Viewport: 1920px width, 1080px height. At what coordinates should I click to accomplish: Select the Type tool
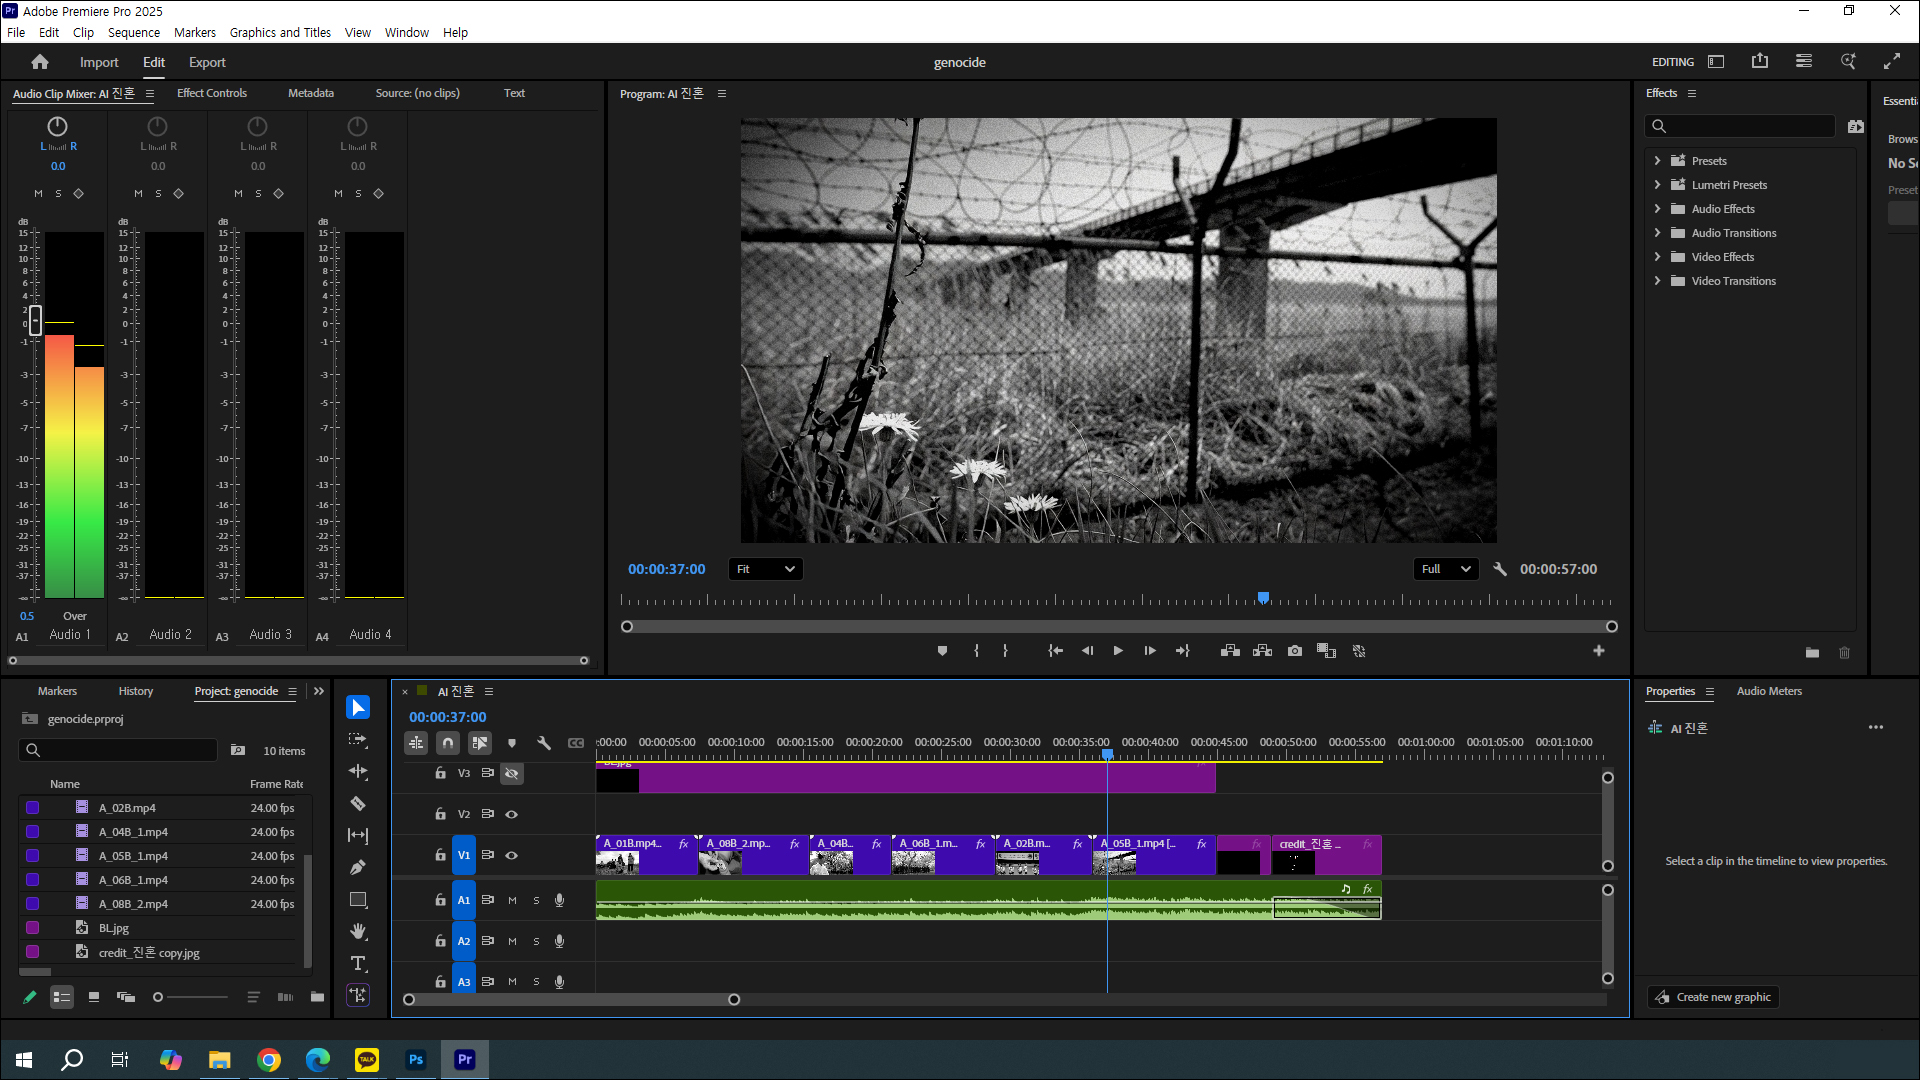pyautogui.click(x=358, y=963)
